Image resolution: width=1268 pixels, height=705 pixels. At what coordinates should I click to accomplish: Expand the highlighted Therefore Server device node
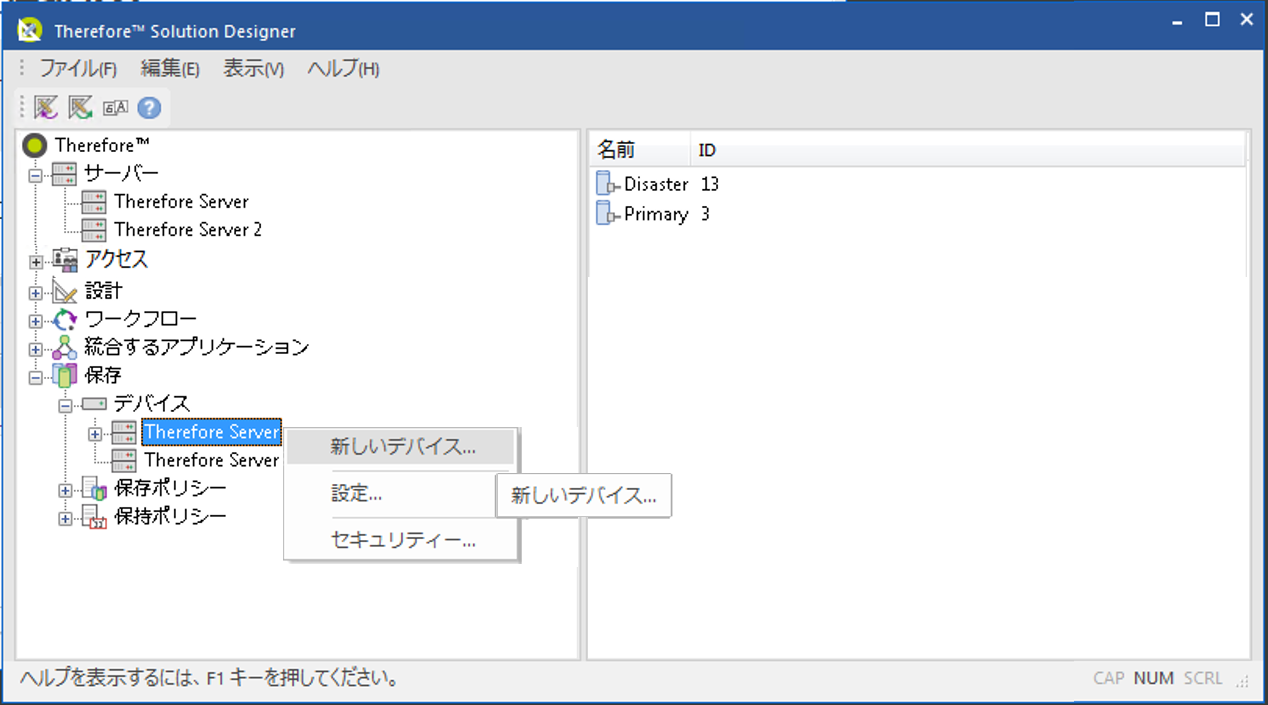tap(95, 434)
